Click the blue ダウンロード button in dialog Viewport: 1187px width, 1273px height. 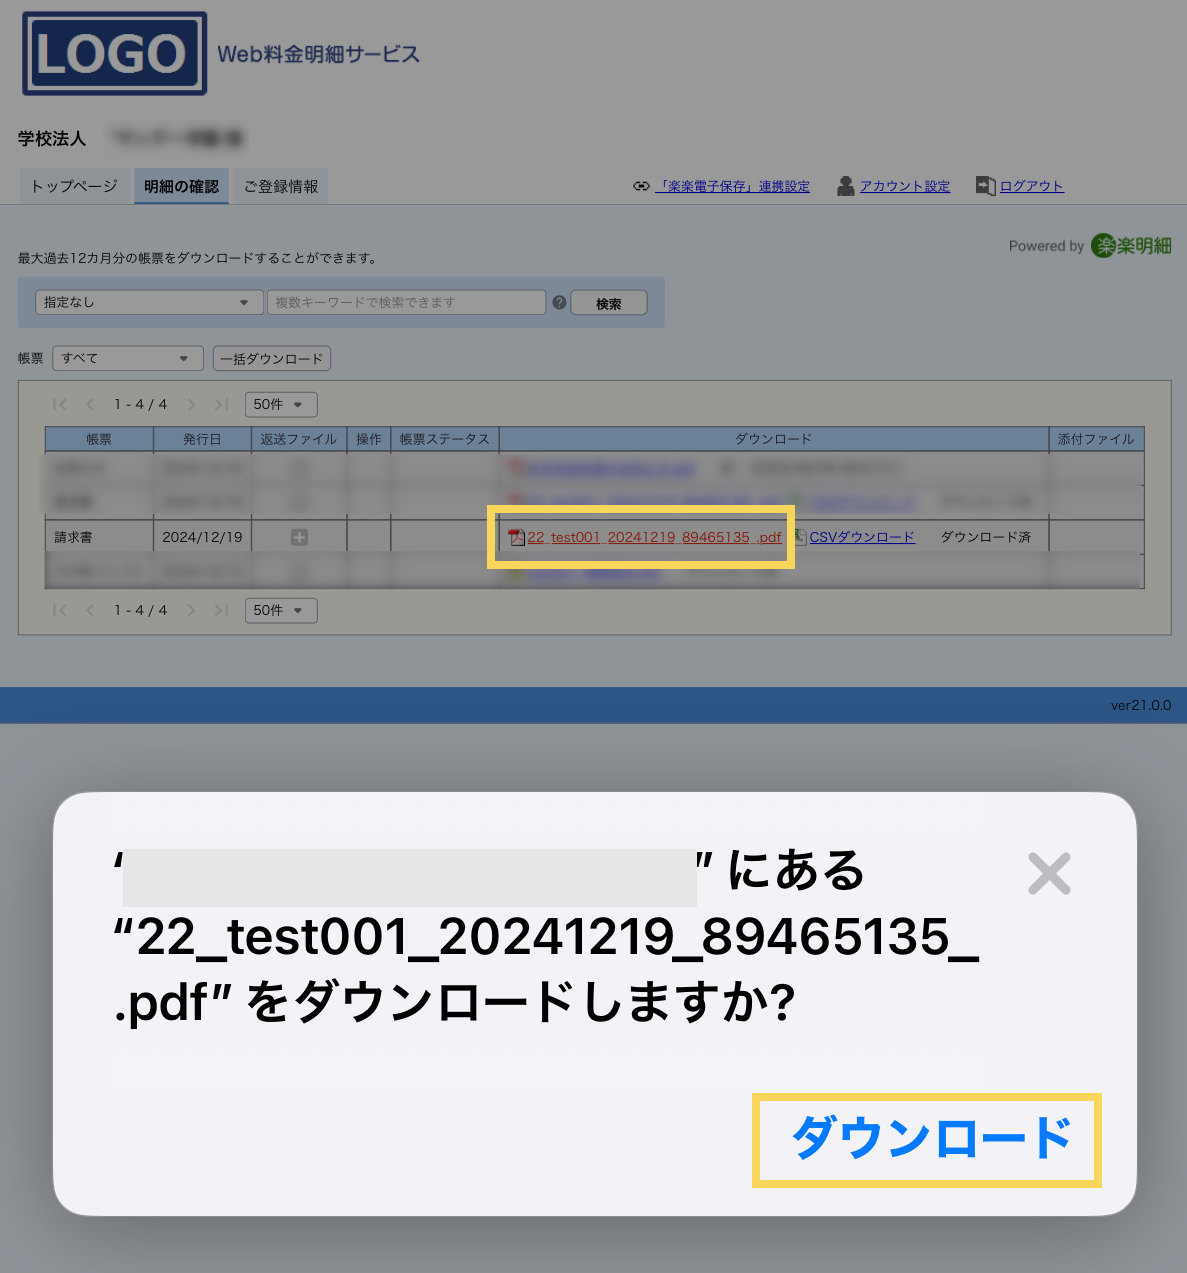click(x=930, y=1139)
